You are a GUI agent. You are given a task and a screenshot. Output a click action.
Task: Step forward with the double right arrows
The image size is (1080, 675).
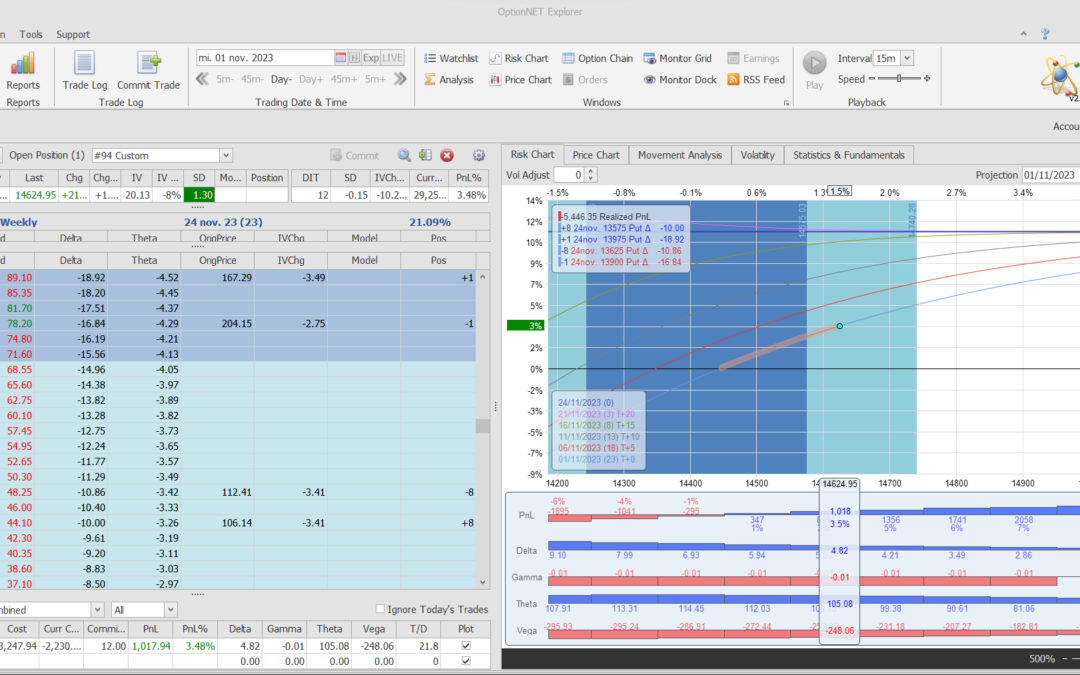tap(400, 79)
